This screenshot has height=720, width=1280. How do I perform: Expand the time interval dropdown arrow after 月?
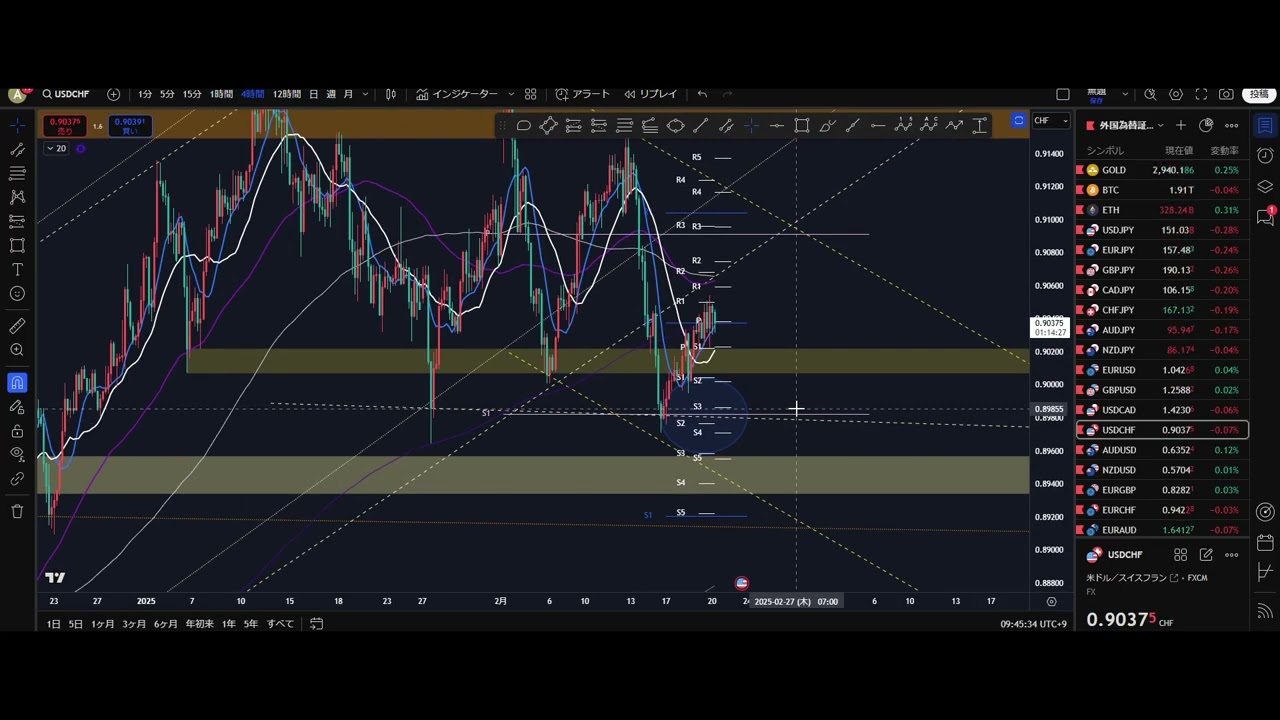pos(366,94)
